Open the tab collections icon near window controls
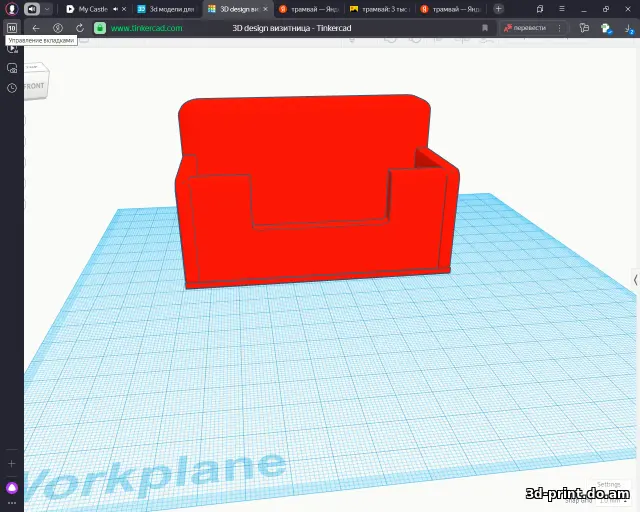The width and height of the screenshot is (640, 512). 540,9
